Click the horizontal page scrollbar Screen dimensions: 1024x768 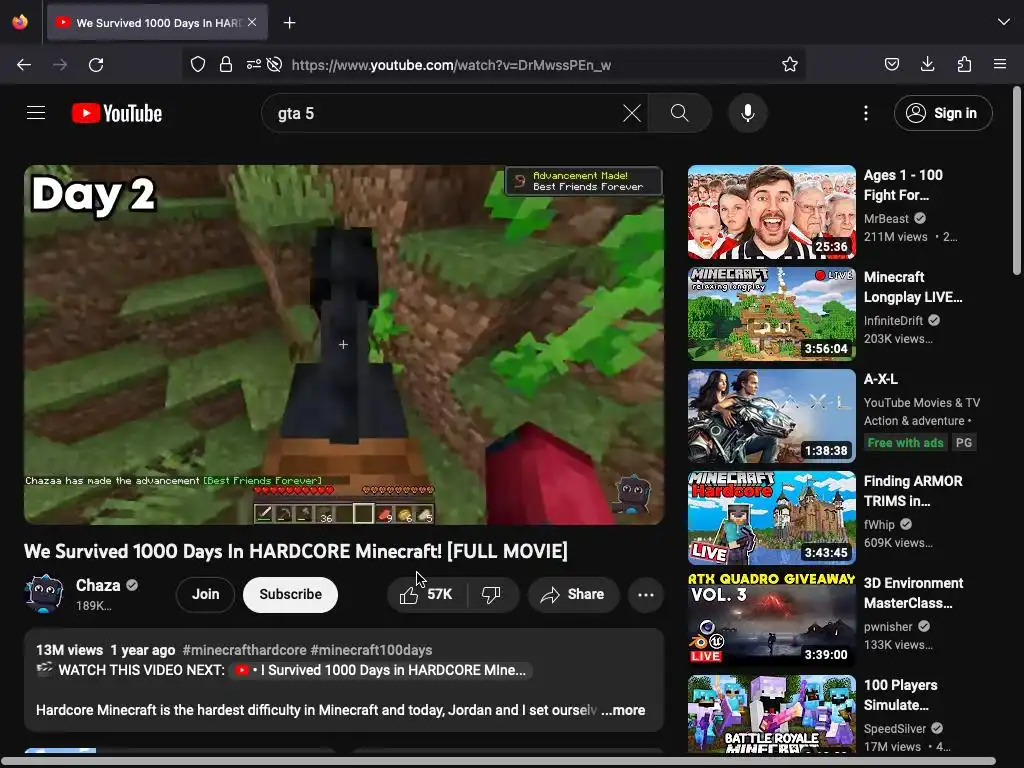click(x=498, y=761)
